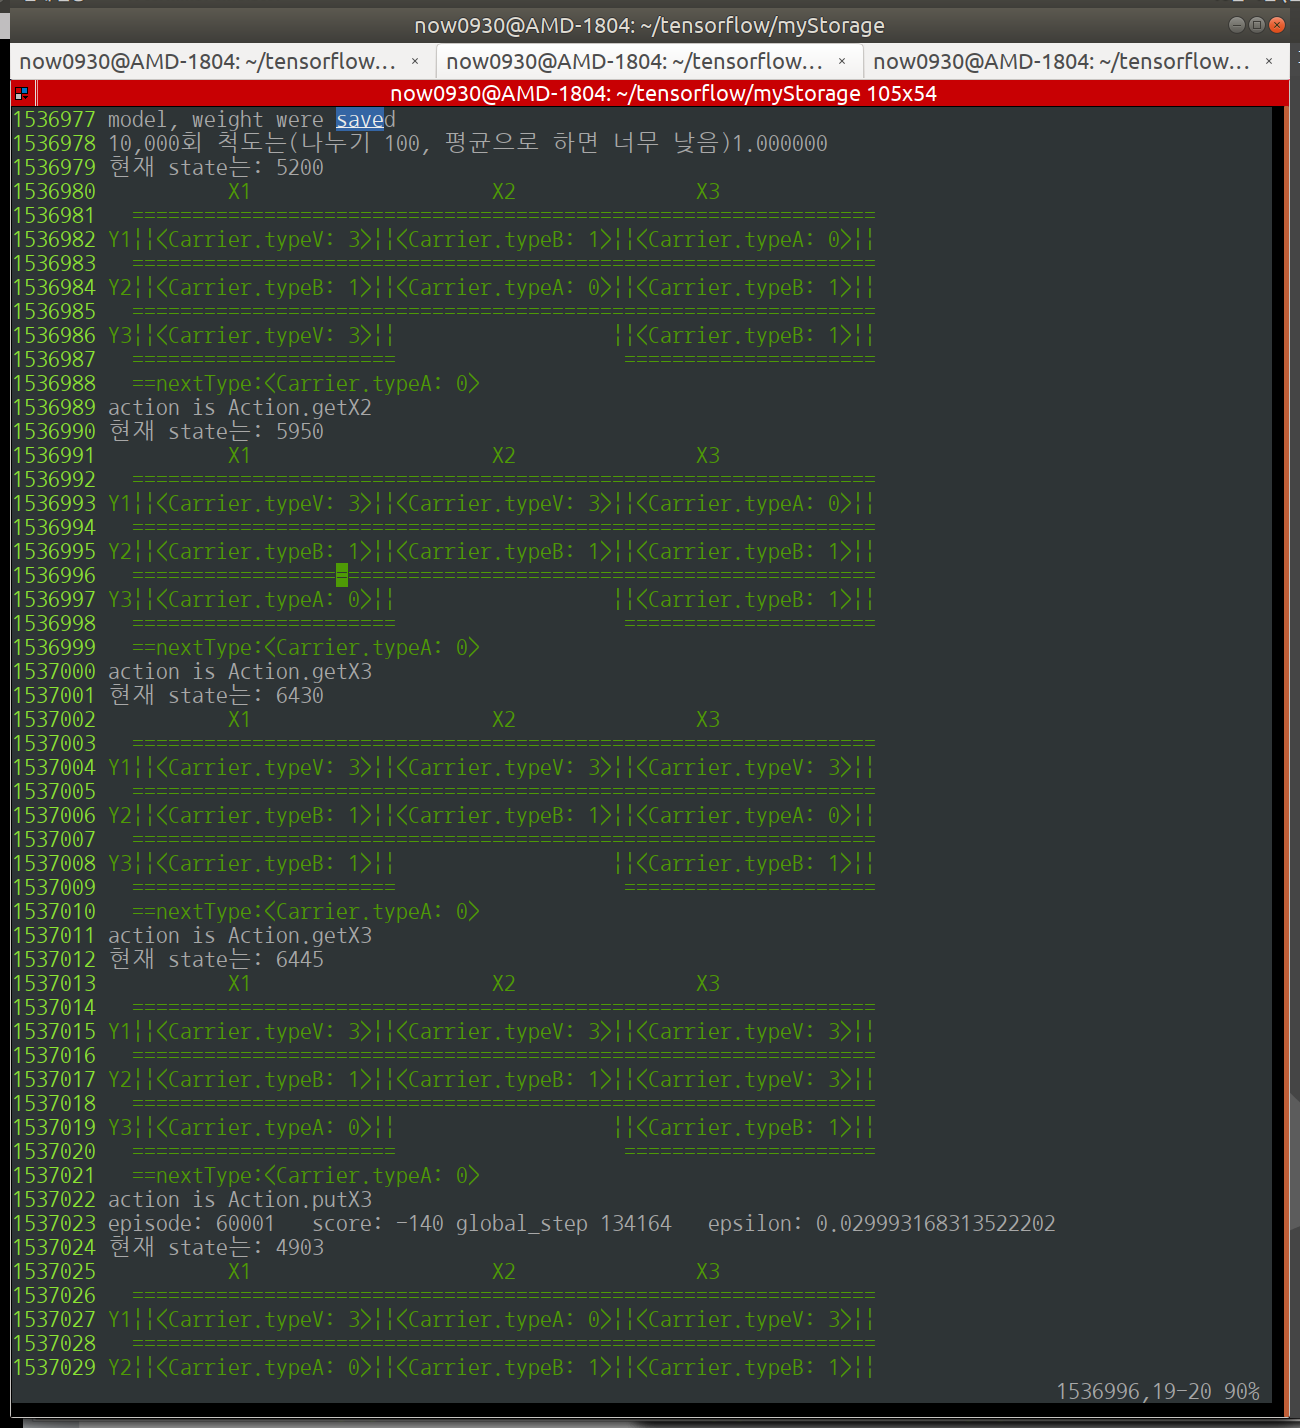The width and height of the screenshot is (1300, 1428).
Task: Select the middle terminal tab
Action: 634,62
